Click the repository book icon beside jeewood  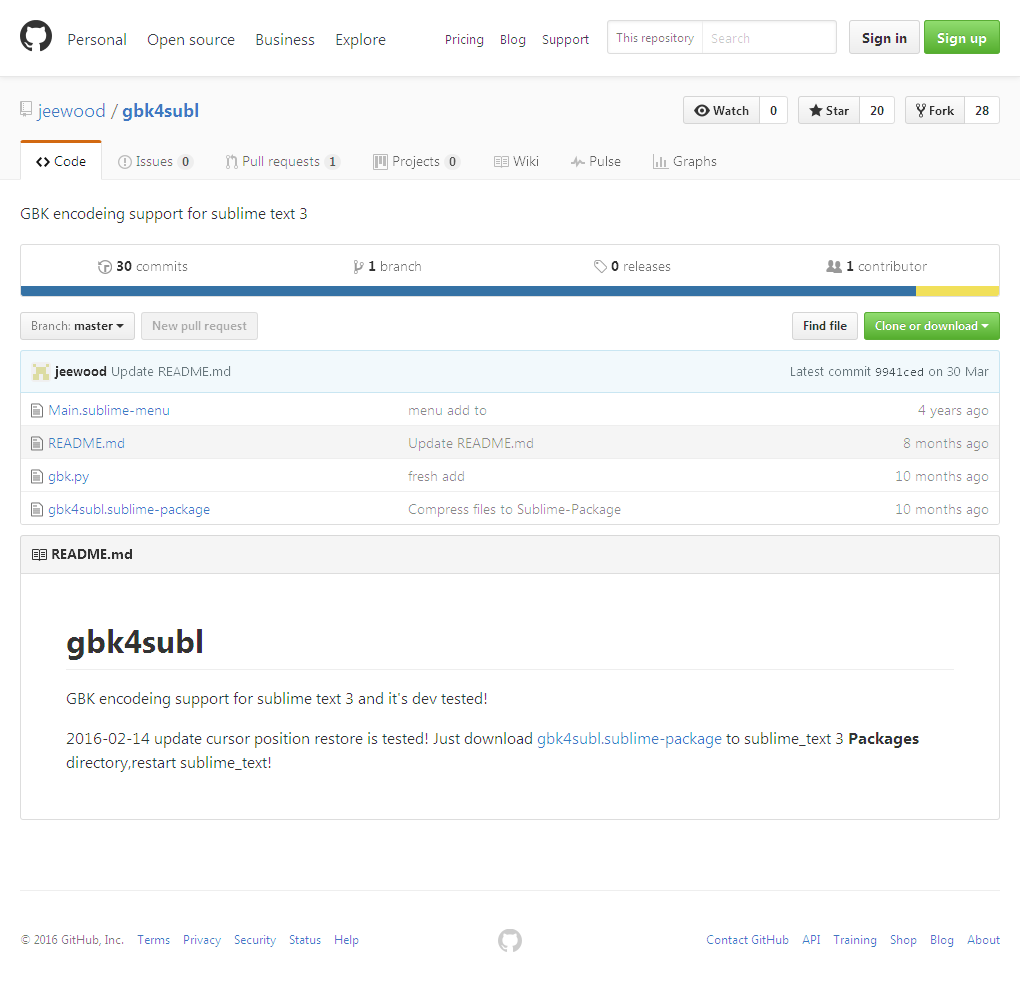coord(26,109)
